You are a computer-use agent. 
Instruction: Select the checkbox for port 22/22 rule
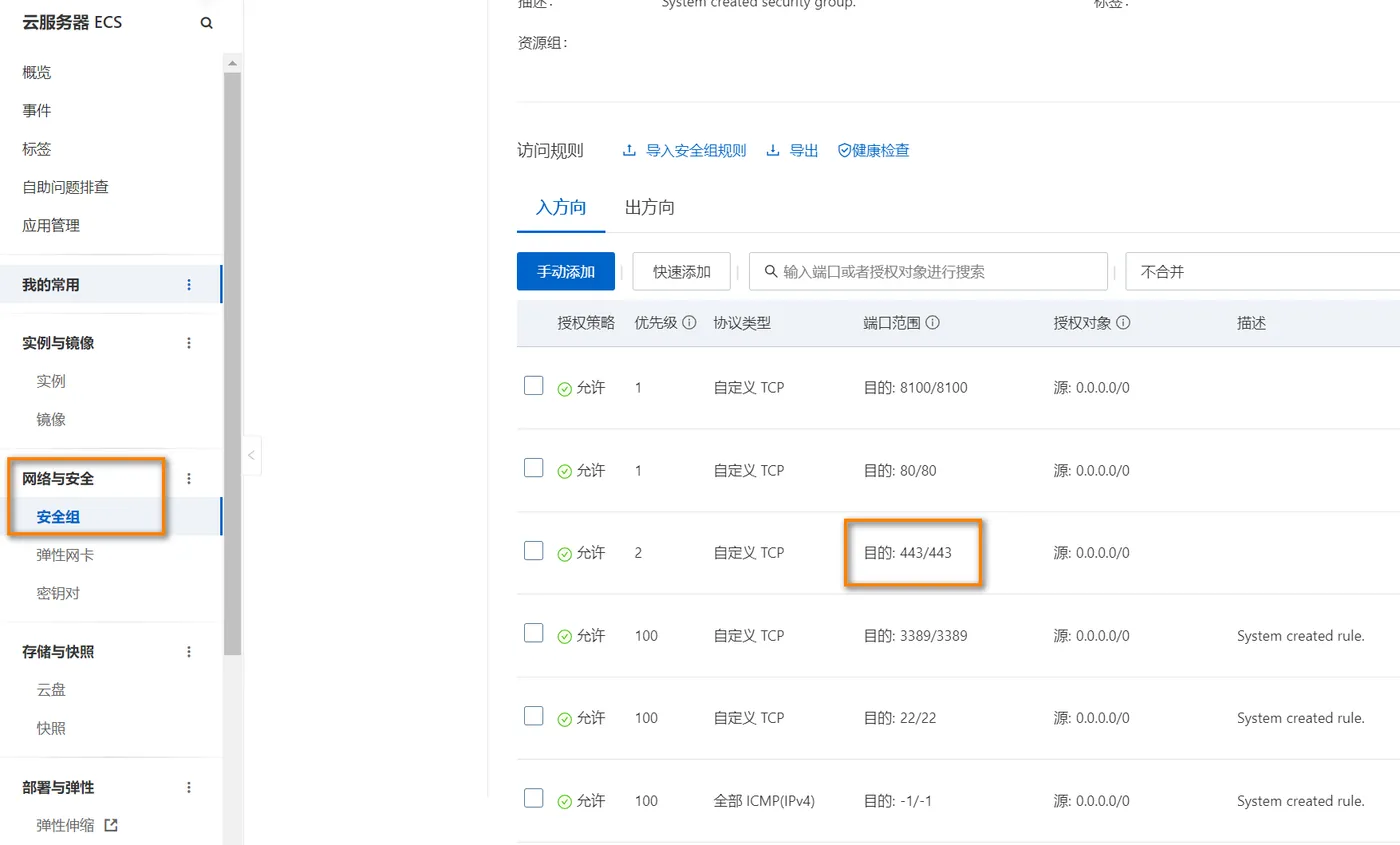point(534,716)
